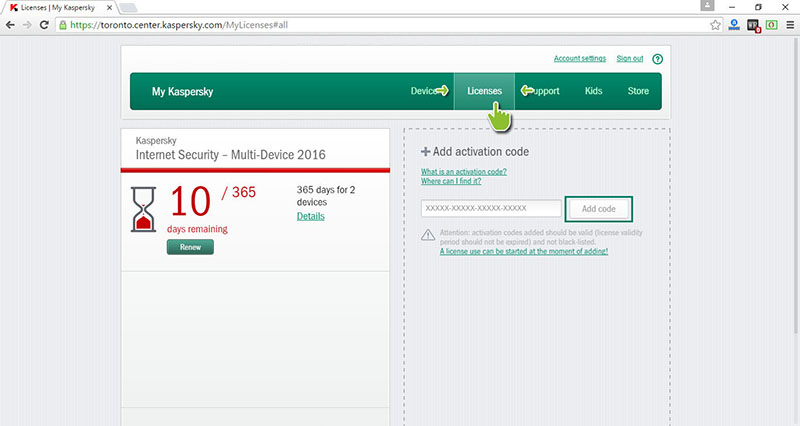Minimize the browser window
This screenshot has height=426, width=800.
click(x=732, y=7)
